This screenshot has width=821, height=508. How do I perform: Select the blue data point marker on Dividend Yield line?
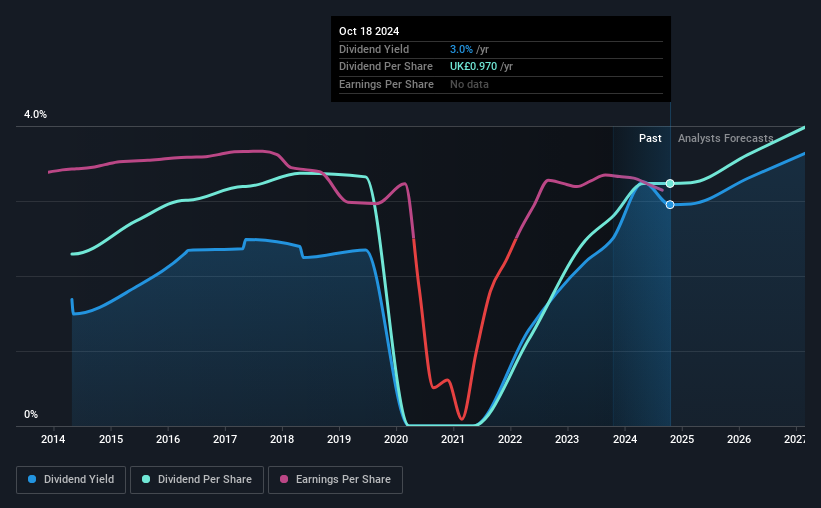[670, 205]
